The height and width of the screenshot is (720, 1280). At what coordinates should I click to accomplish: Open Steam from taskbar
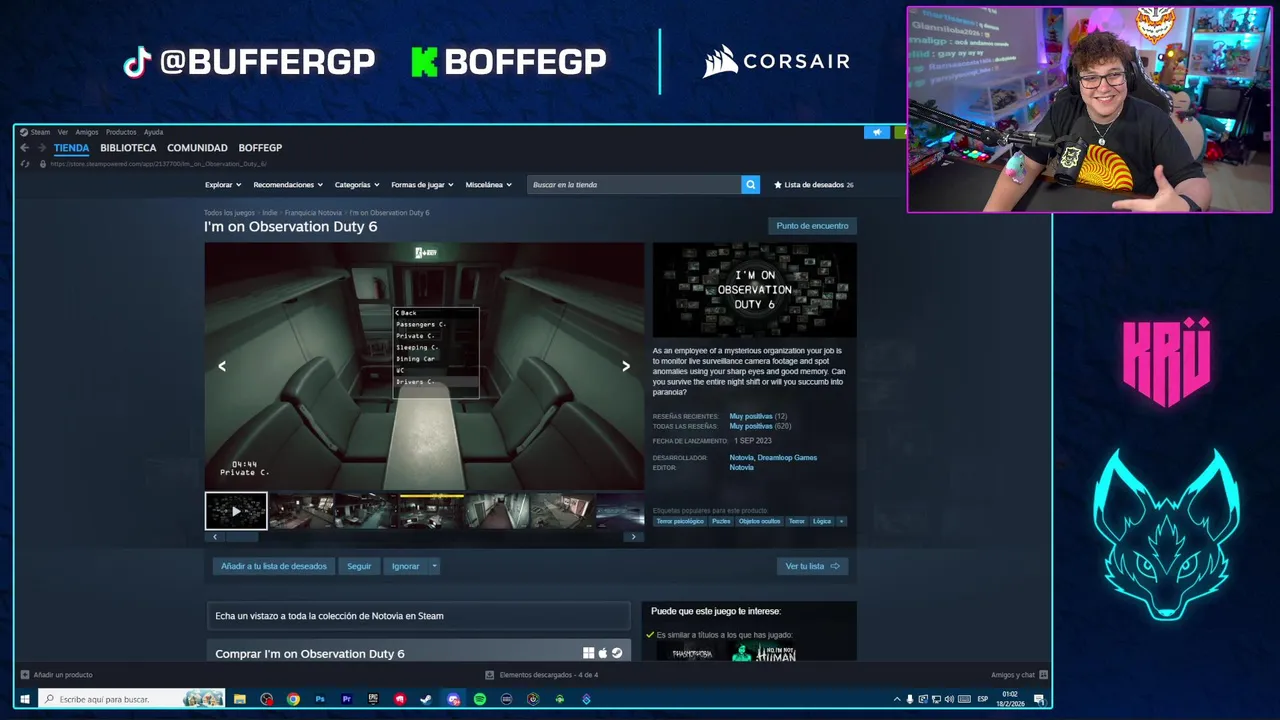click(426, 699)
